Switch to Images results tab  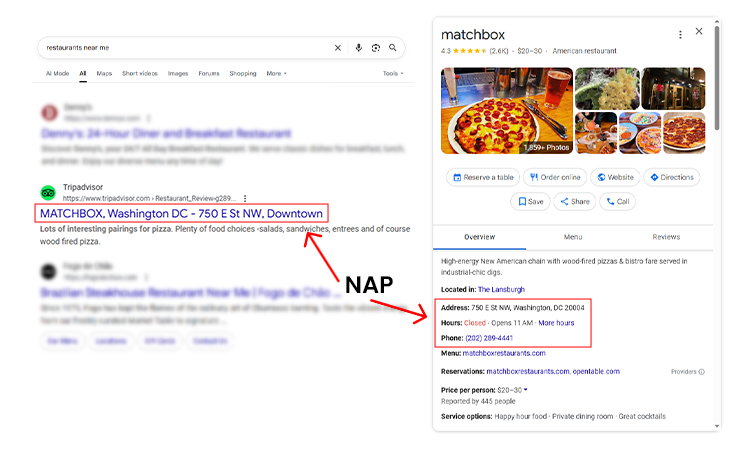(x=178, y=74)
